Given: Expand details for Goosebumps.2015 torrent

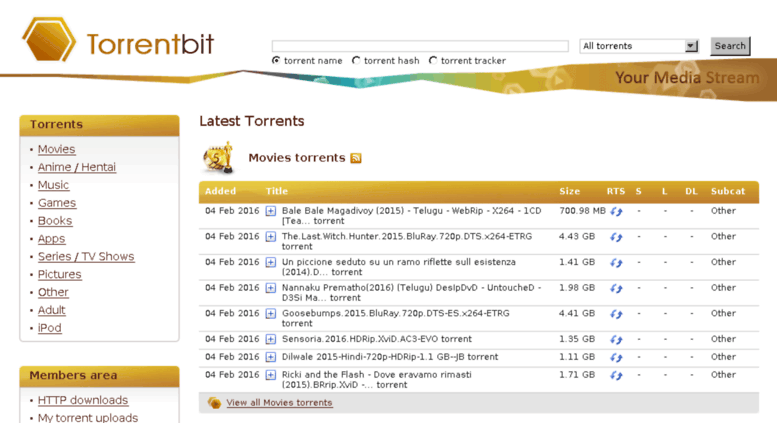Looking at the screenshot, I should click(271, 314).
